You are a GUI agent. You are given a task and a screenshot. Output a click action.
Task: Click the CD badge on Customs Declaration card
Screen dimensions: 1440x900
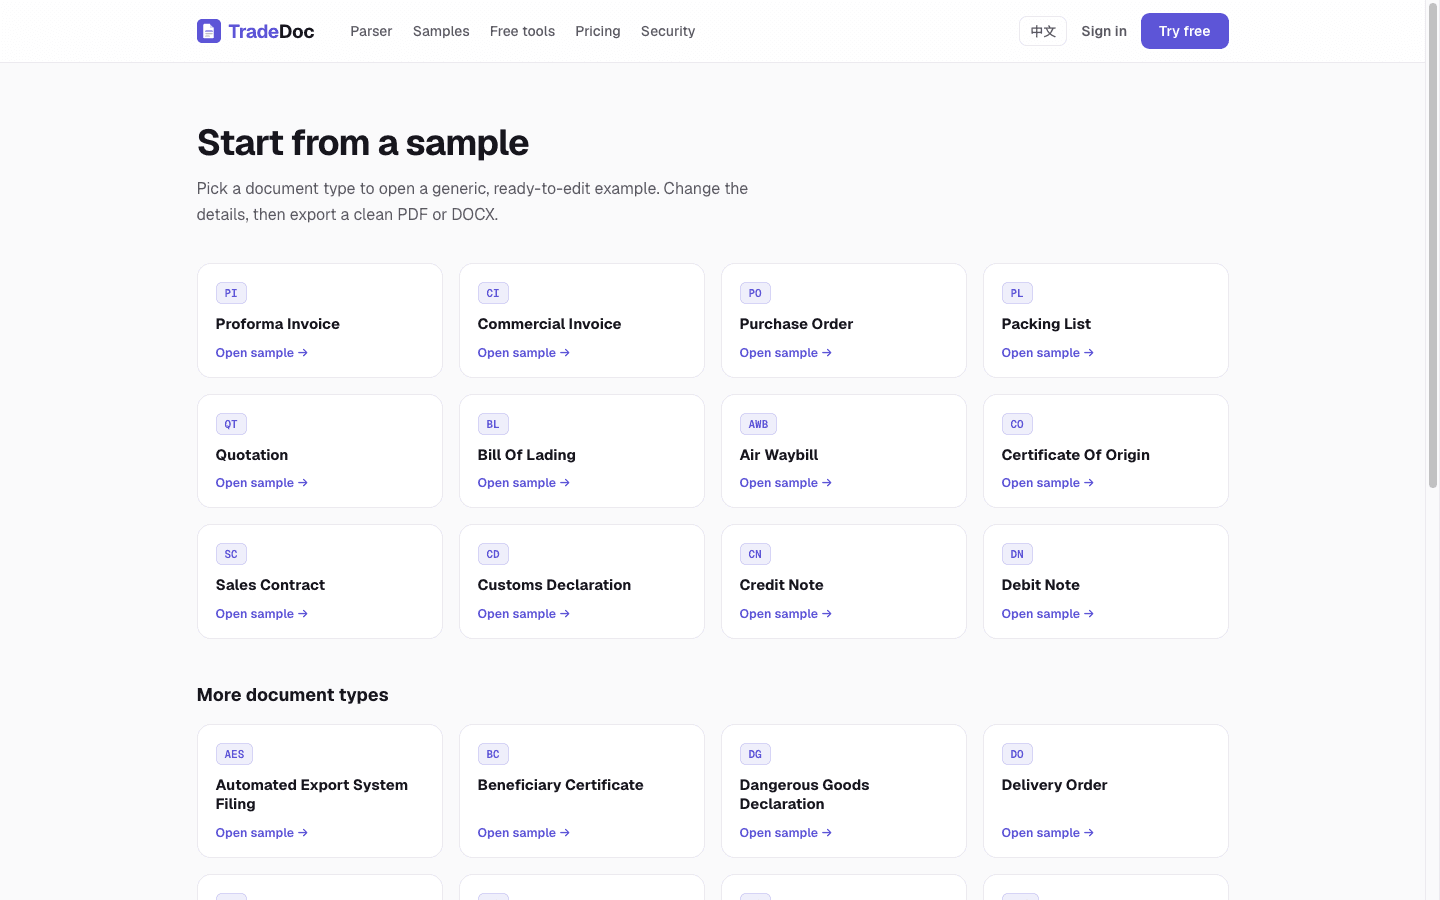(493, 554)
